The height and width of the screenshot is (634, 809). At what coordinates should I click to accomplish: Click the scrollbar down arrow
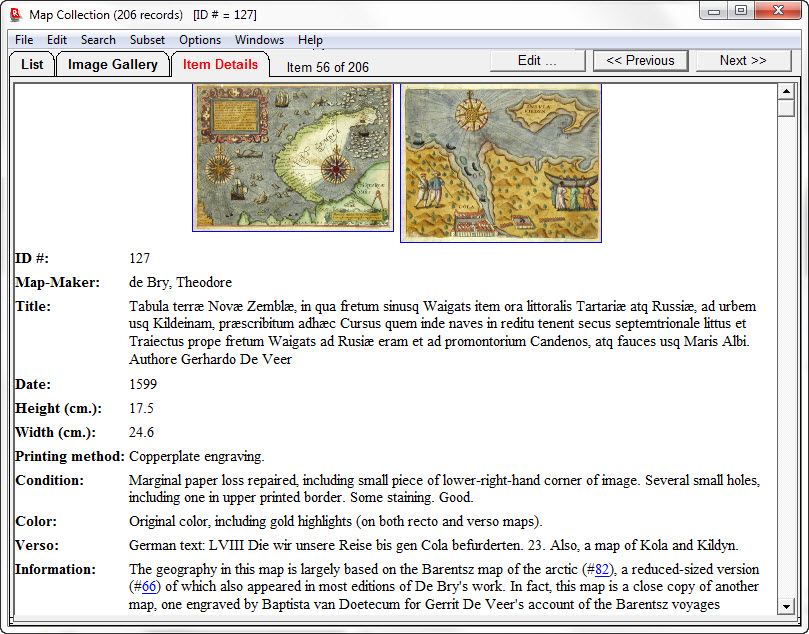(786, 606)
